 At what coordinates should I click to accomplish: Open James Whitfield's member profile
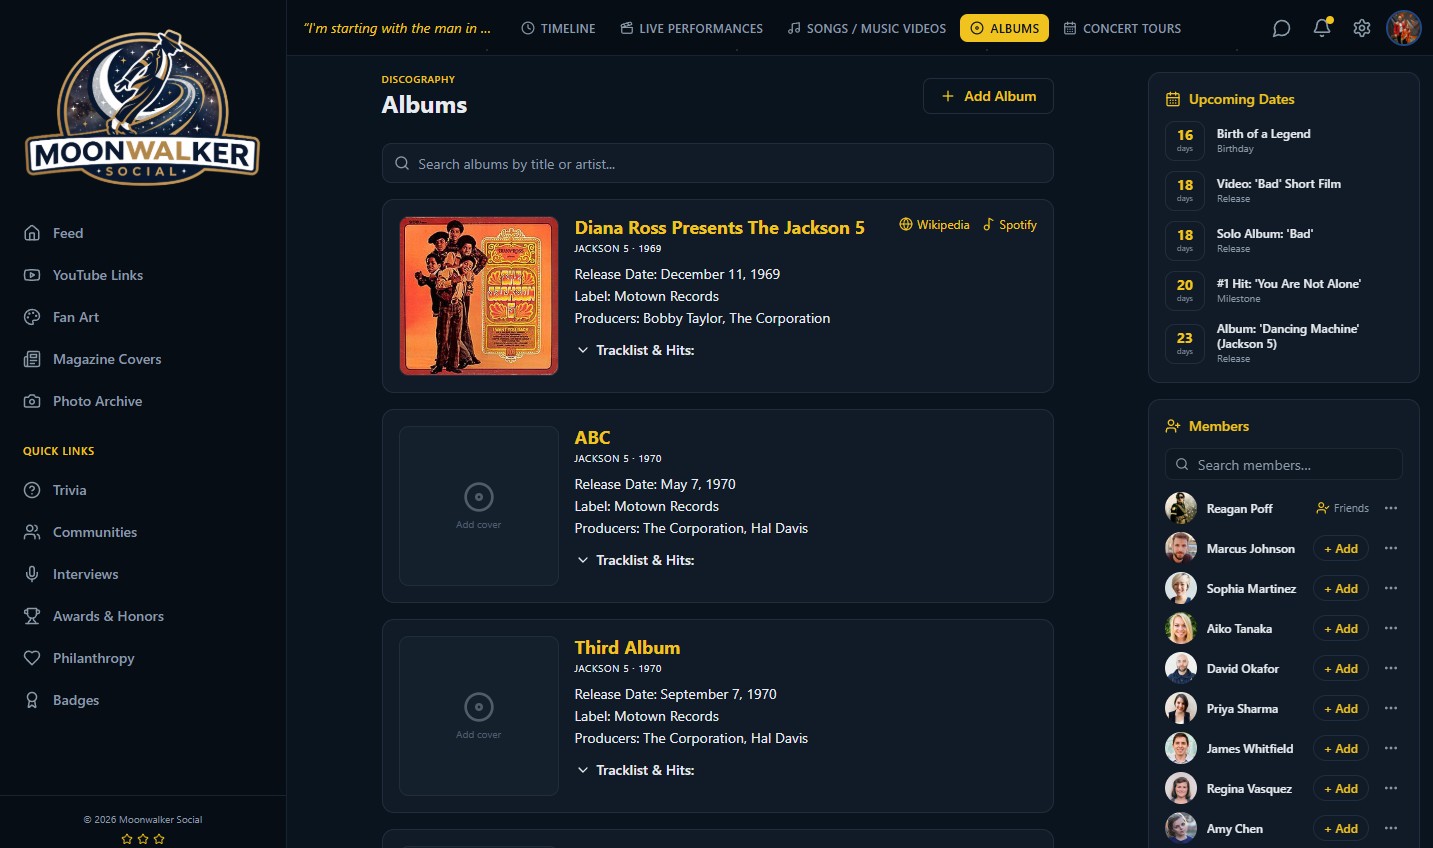tap(1250, 748)
